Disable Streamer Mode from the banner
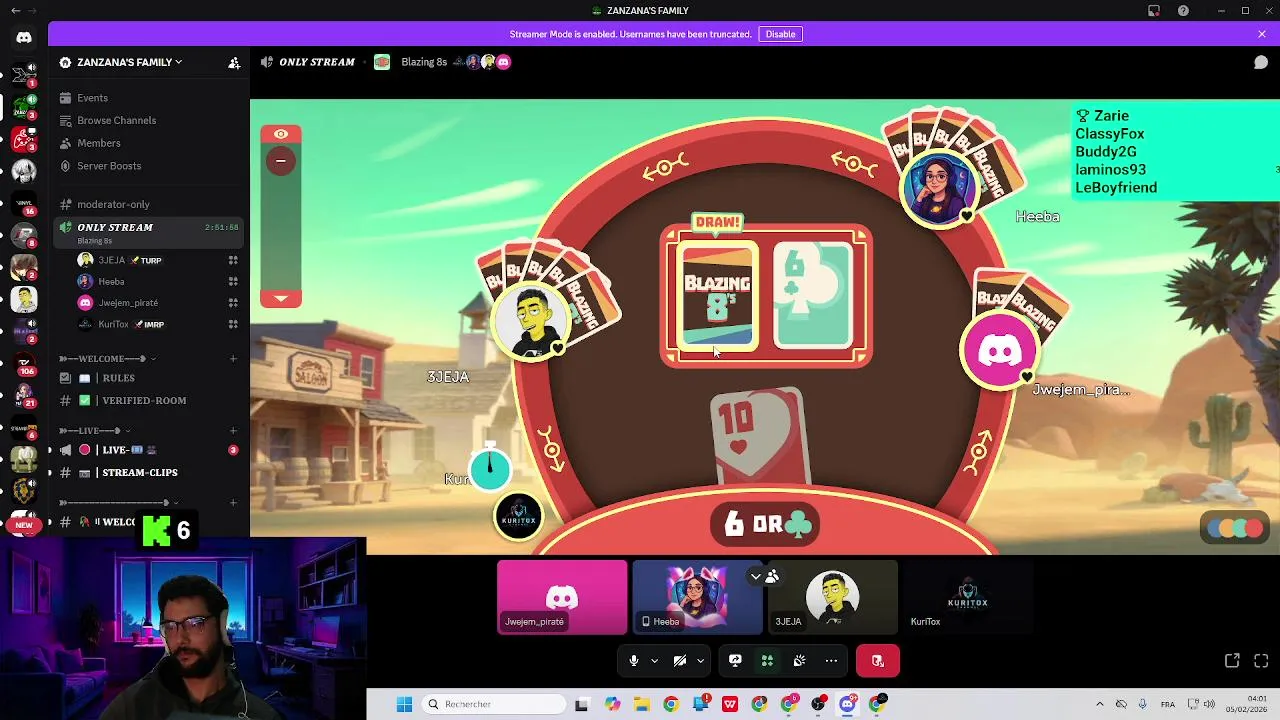 point(780,34)
